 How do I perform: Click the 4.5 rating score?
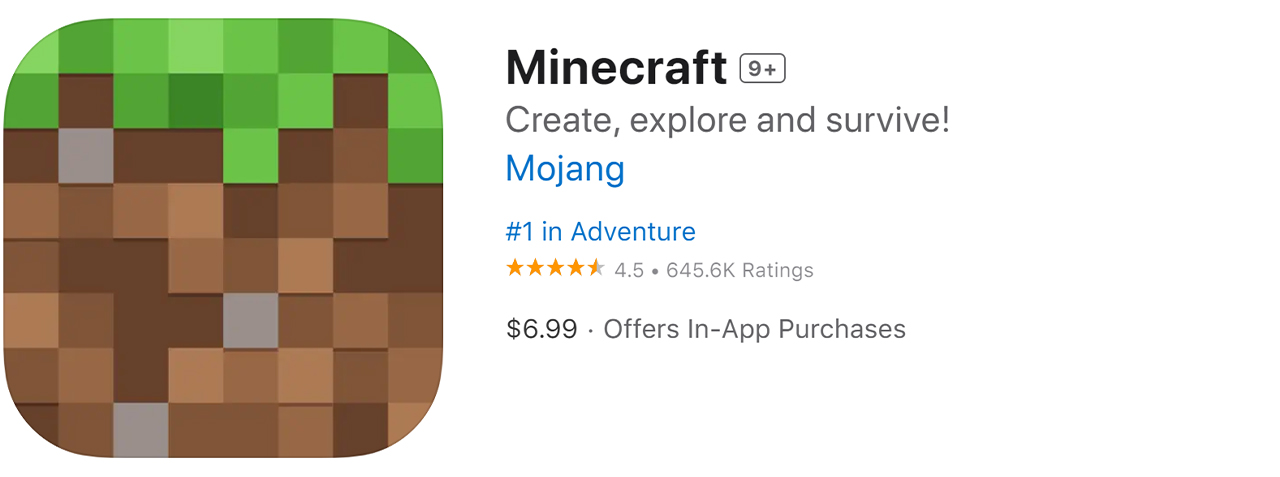tap(629, 270)
